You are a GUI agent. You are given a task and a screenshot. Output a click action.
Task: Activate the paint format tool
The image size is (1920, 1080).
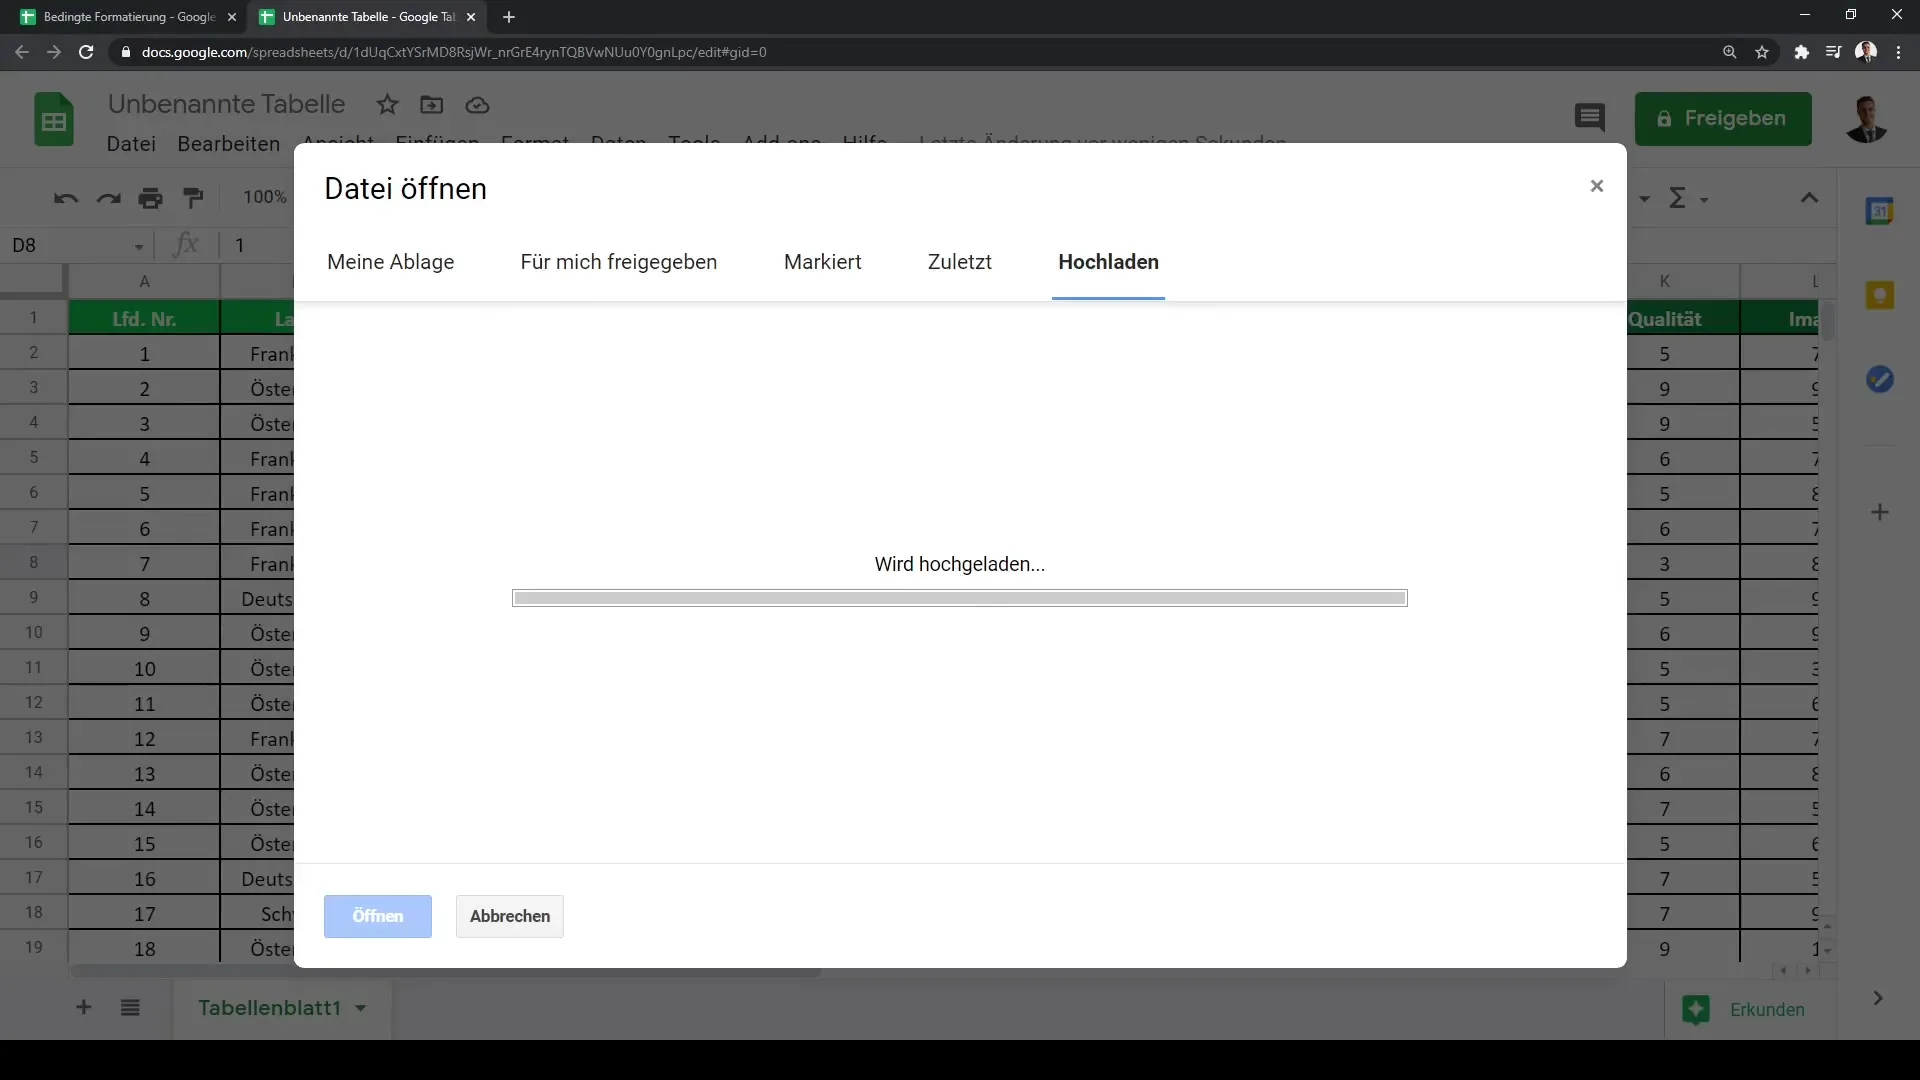[193, 198]
